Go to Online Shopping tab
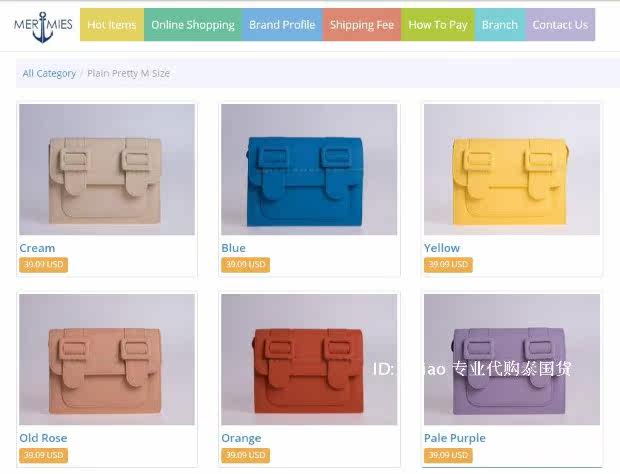 tap(193, 25)
